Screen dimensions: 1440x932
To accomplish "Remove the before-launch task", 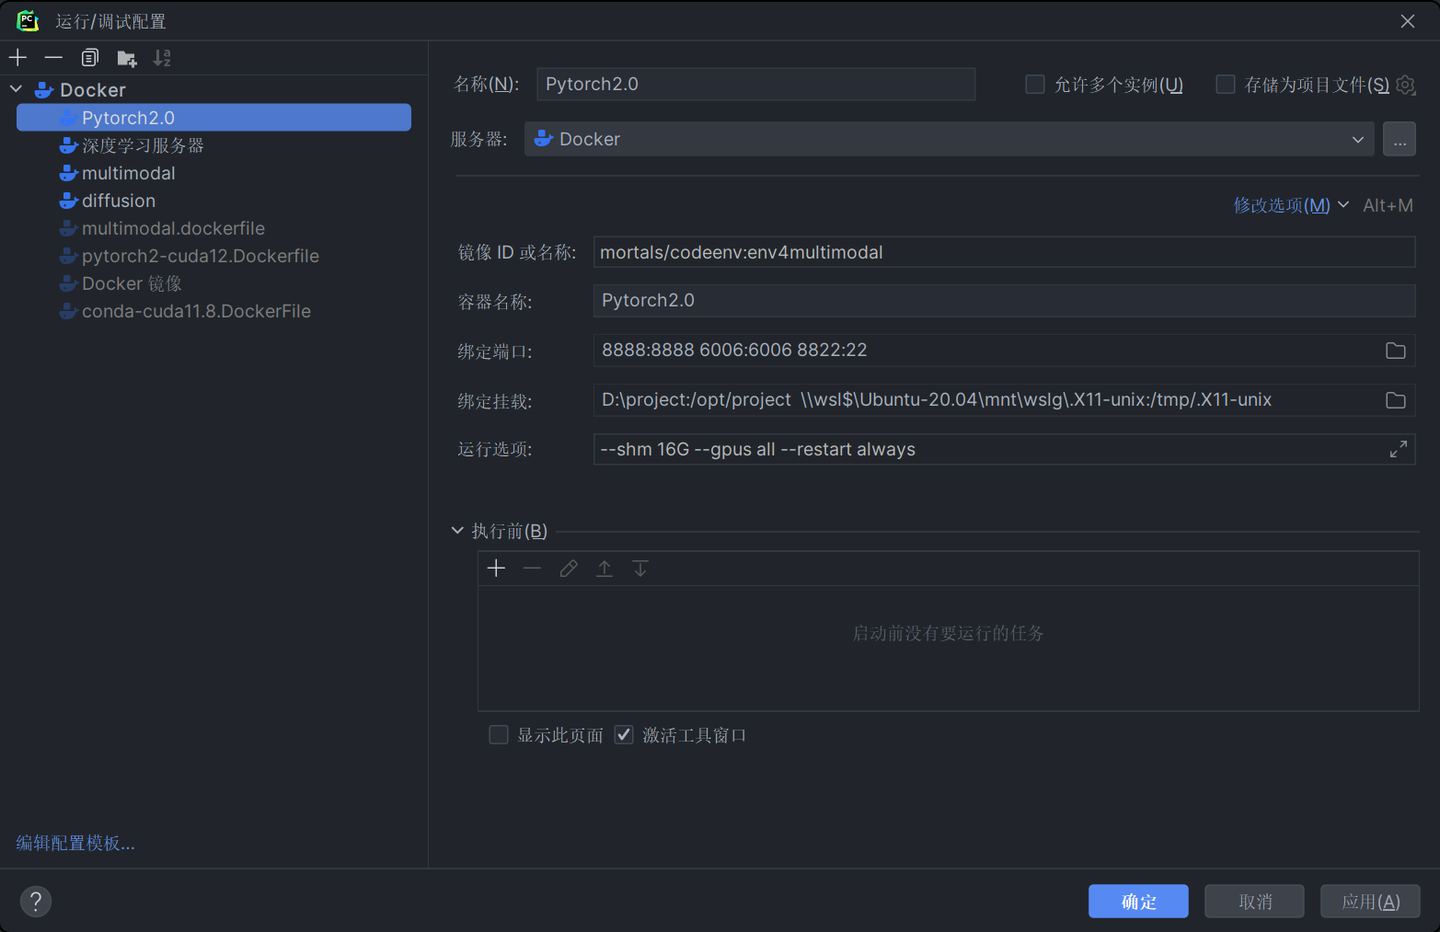I will pos(532,568).
